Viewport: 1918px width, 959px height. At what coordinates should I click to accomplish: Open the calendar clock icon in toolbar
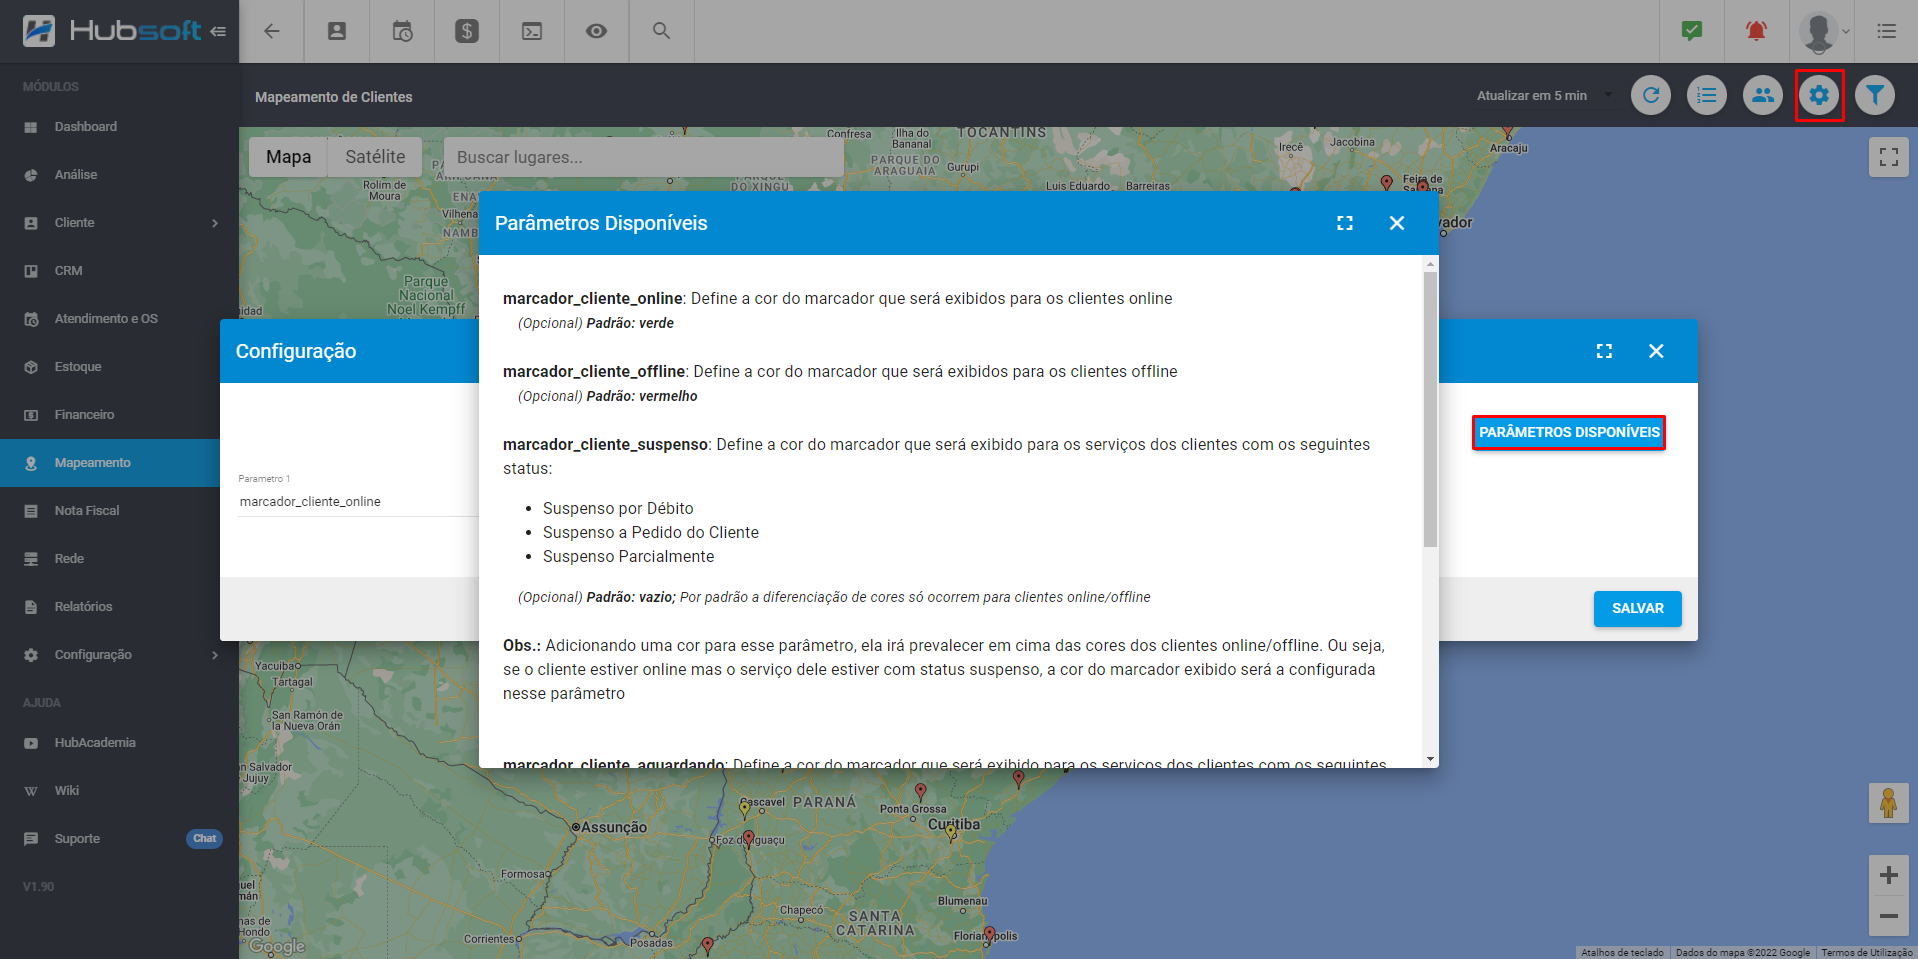(x=402, y=31)
